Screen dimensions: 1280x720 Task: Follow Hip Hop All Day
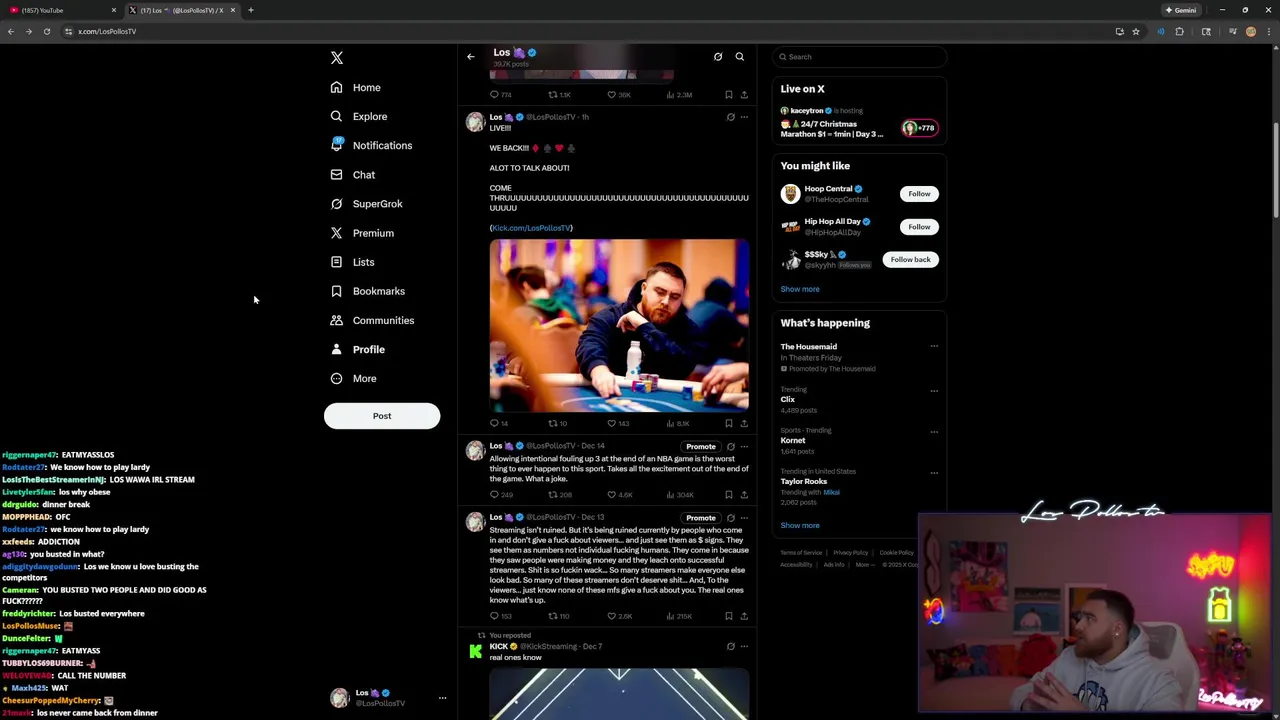tap(919, 227)
